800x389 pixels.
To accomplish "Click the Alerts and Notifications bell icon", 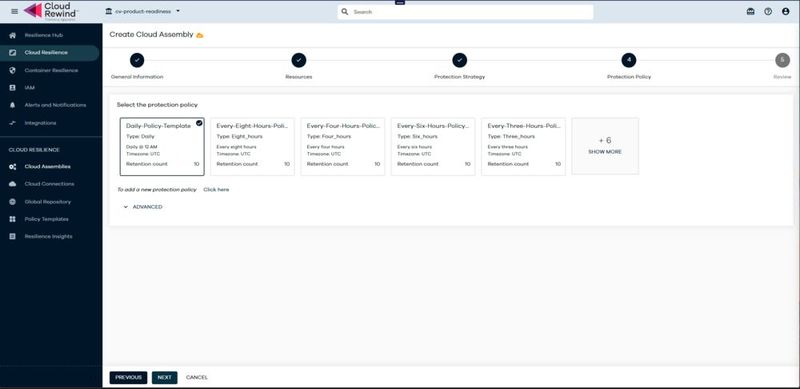I will (13, 105).
